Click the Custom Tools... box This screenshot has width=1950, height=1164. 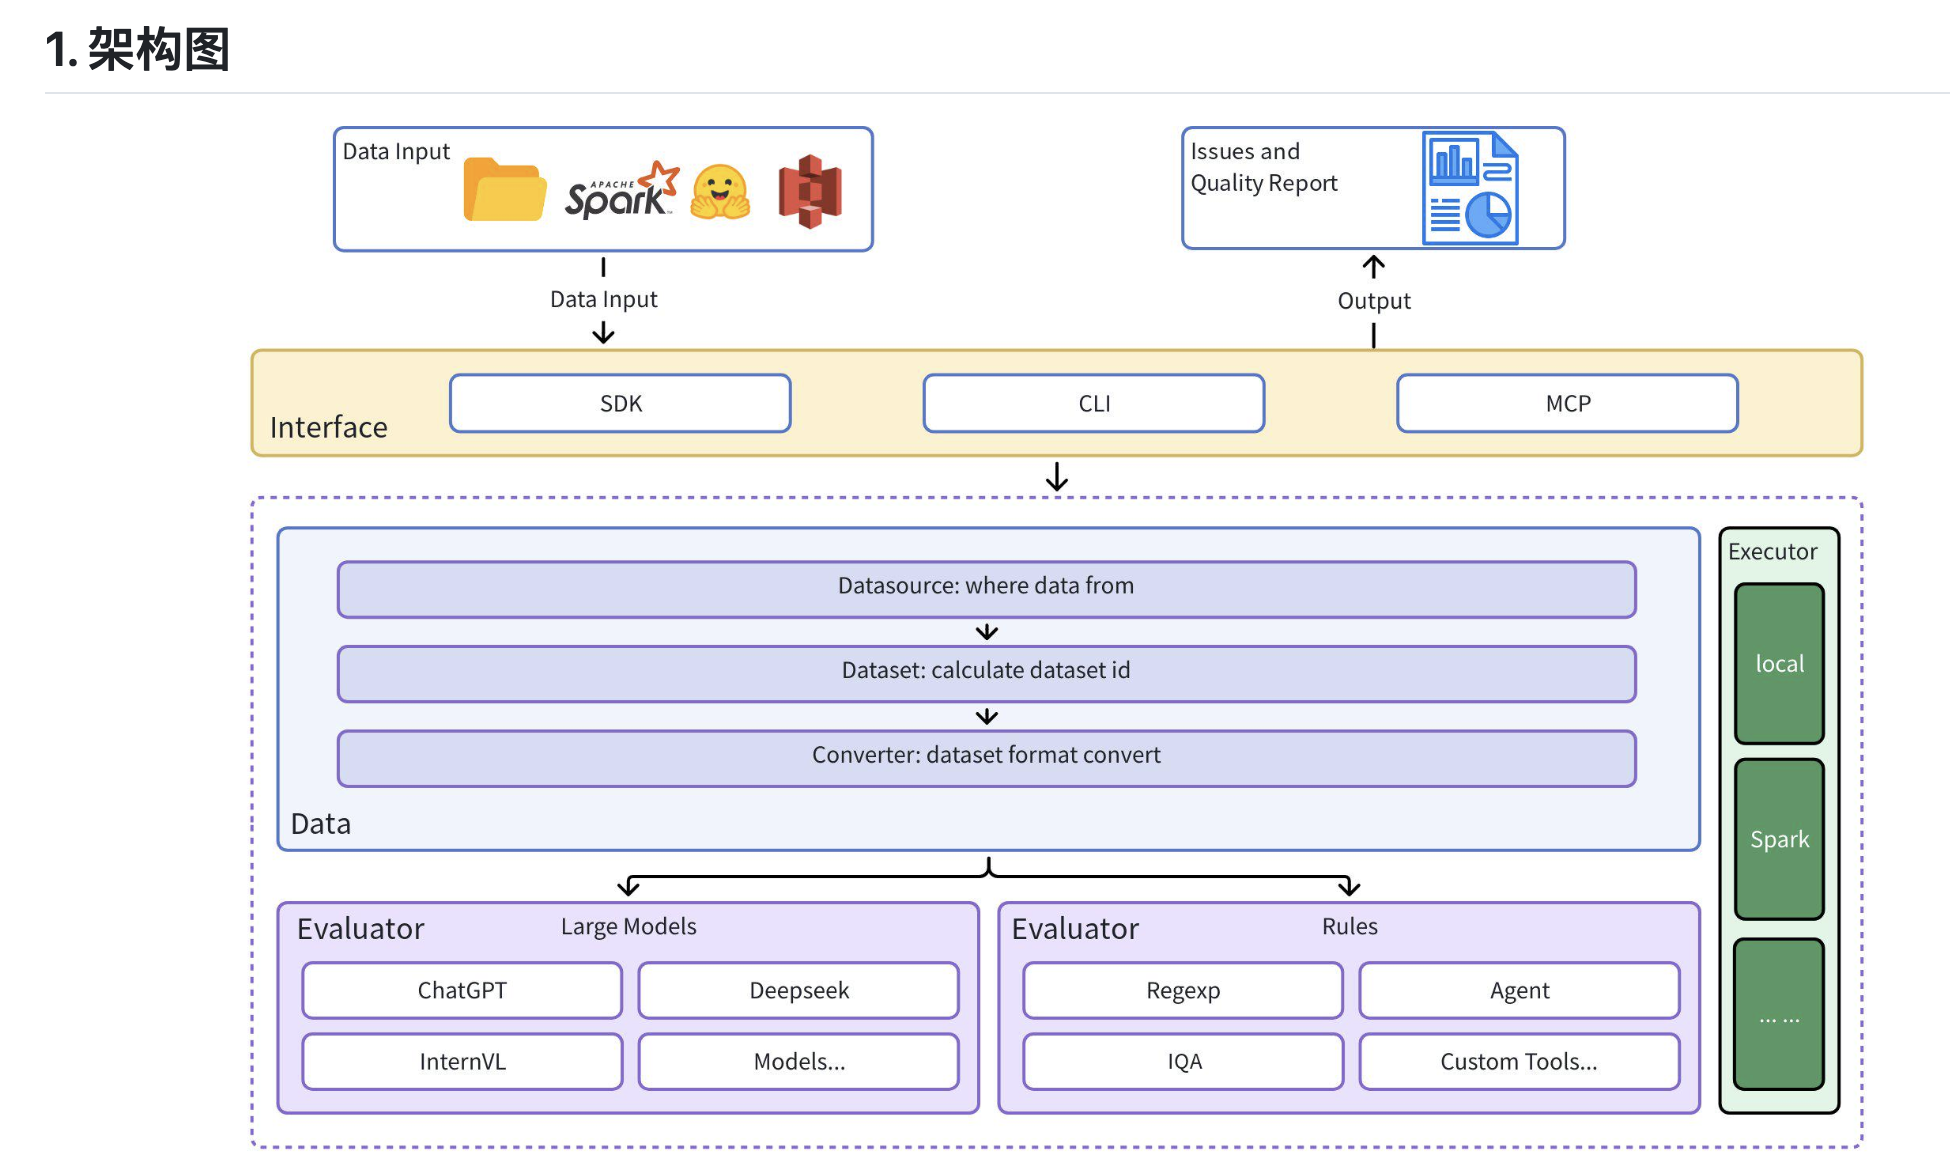point(1518,1061)
